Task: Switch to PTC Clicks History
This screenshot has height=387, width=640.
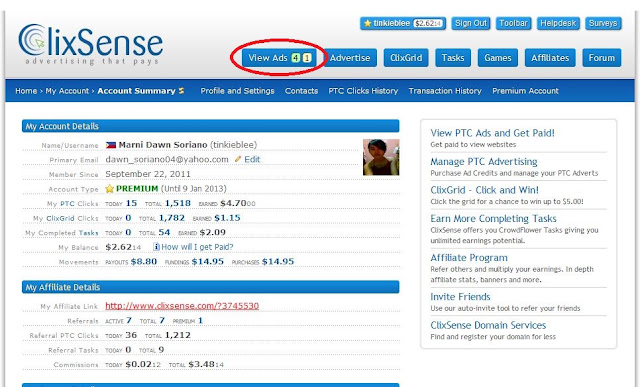Action: coord(363,91)
